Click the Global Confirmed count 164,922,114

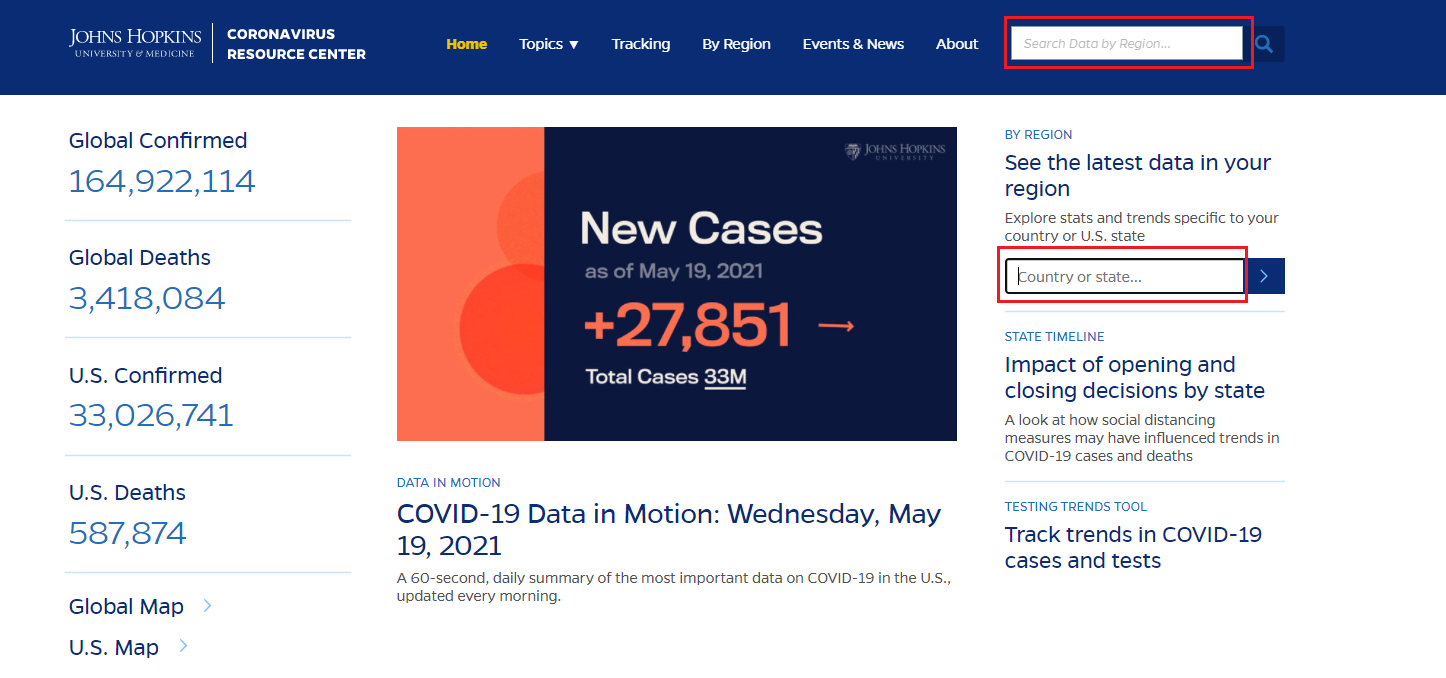pyautogui.click(x=162, y=181)
